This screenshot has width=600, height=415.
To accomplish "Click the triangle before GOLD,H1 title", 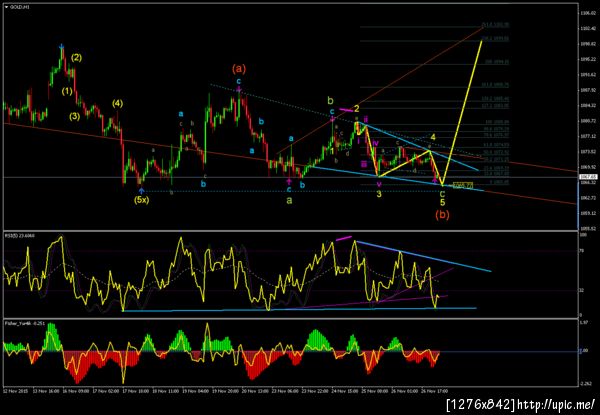I will 6,7.
